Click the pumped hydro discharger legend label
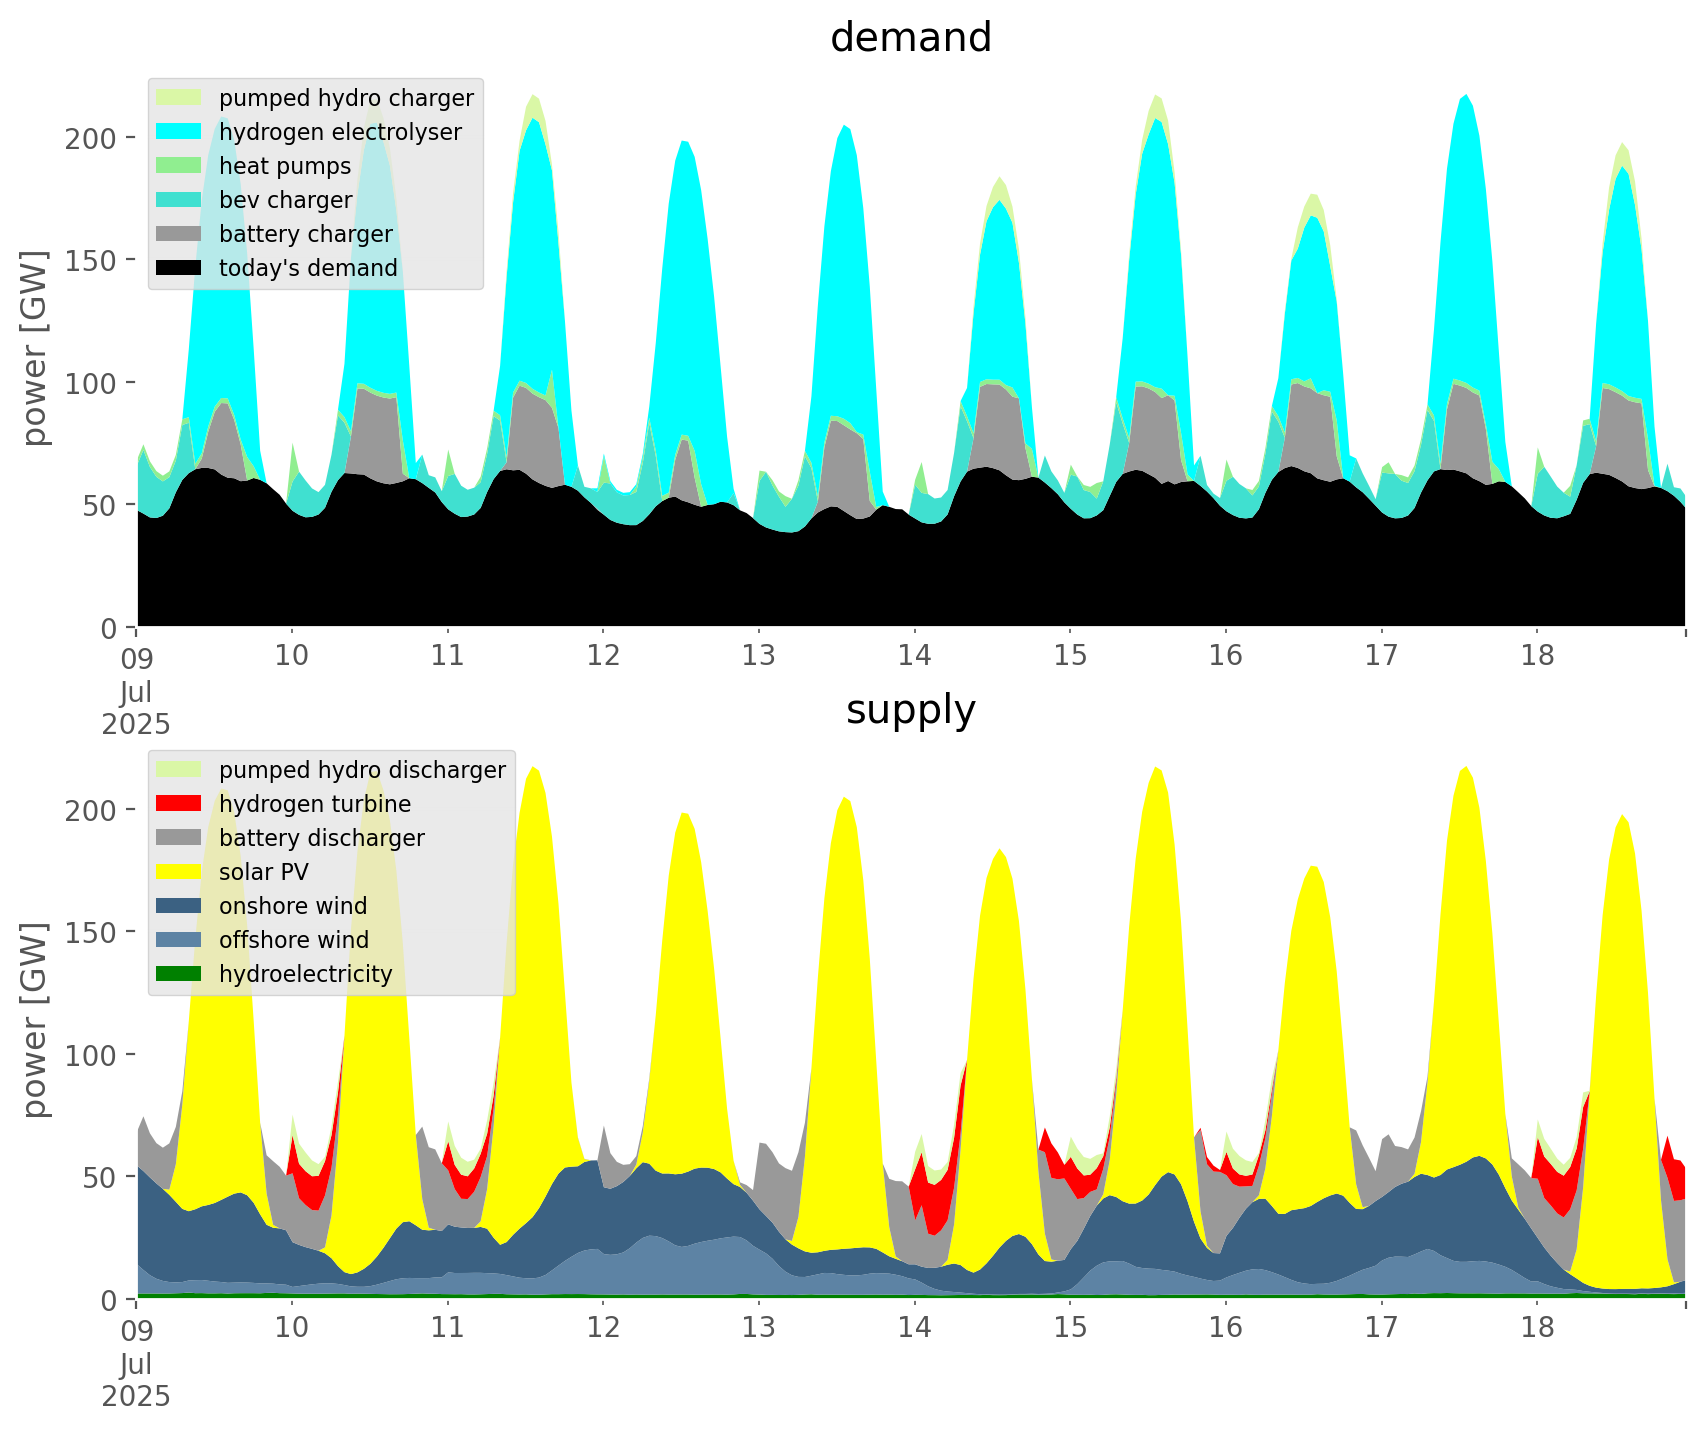Image resolution: width=1706 pixels, height=1431 pixels. pyautogui.click(x=362, y=770)
